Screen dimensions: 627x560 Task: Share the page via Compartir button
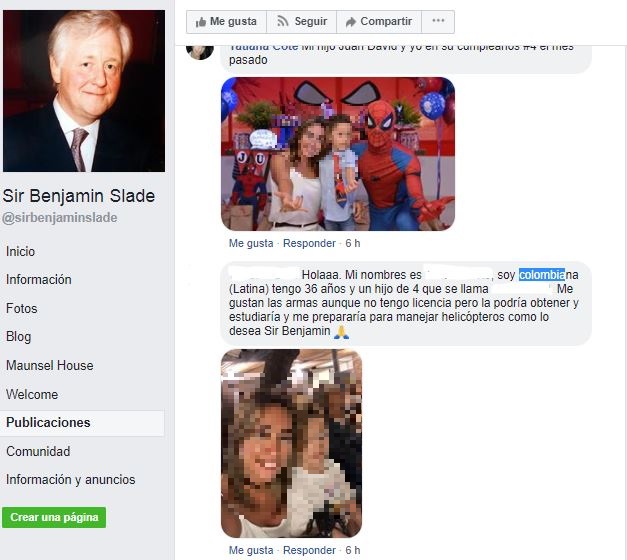379,22
